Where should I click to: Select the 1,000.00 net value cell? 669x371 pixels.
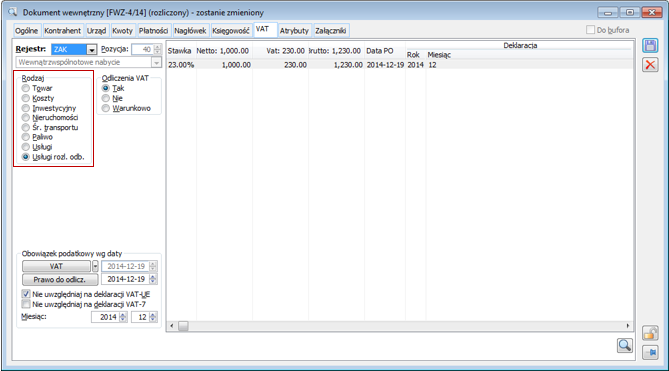[x=224, y=65]
